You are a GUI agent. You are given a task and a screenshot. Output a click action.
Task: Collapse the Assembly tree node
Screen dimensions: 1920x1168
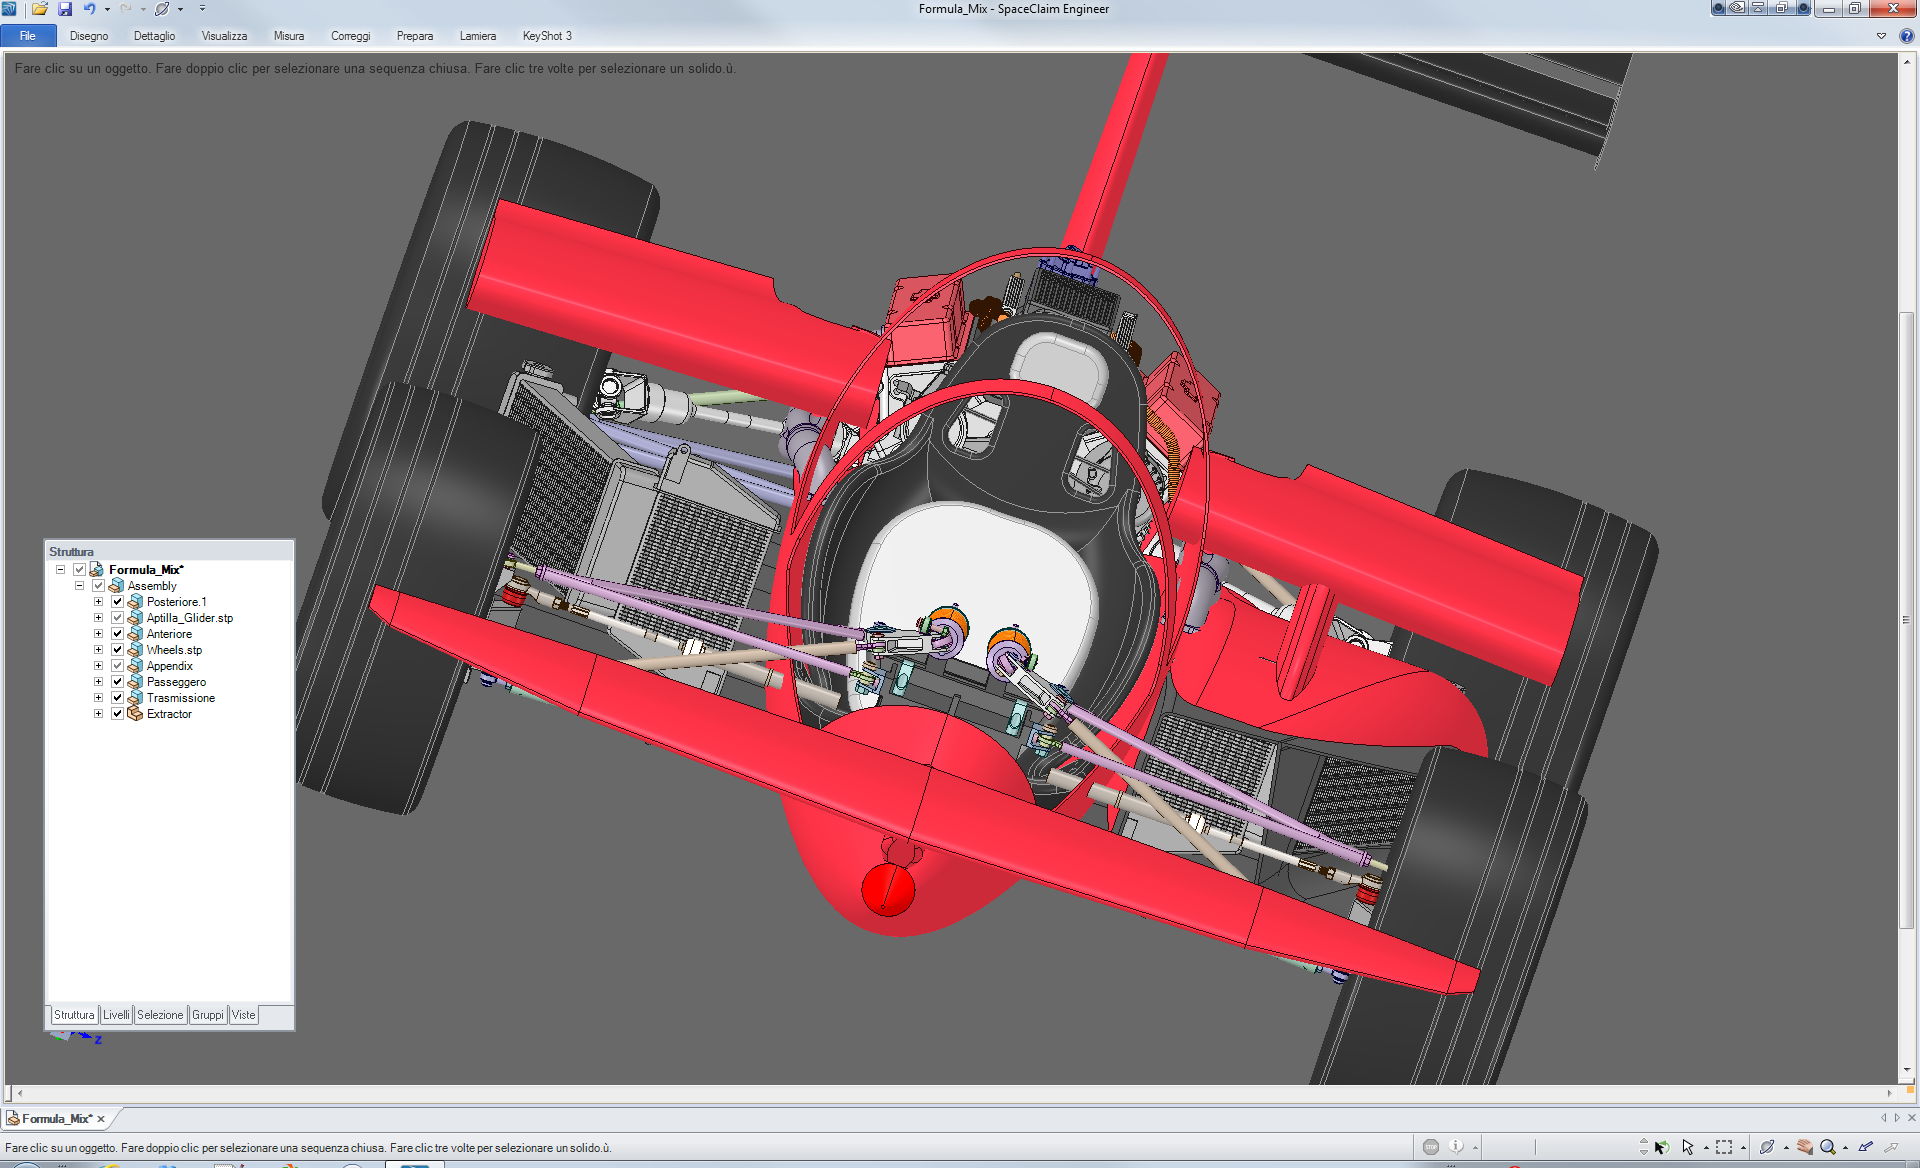(79, 586)
